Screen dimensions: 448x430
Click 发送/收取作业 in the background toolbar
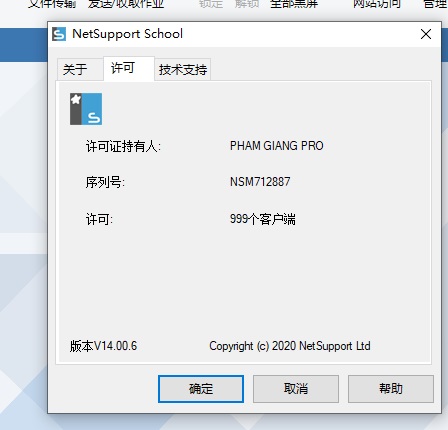pos(126,4)
